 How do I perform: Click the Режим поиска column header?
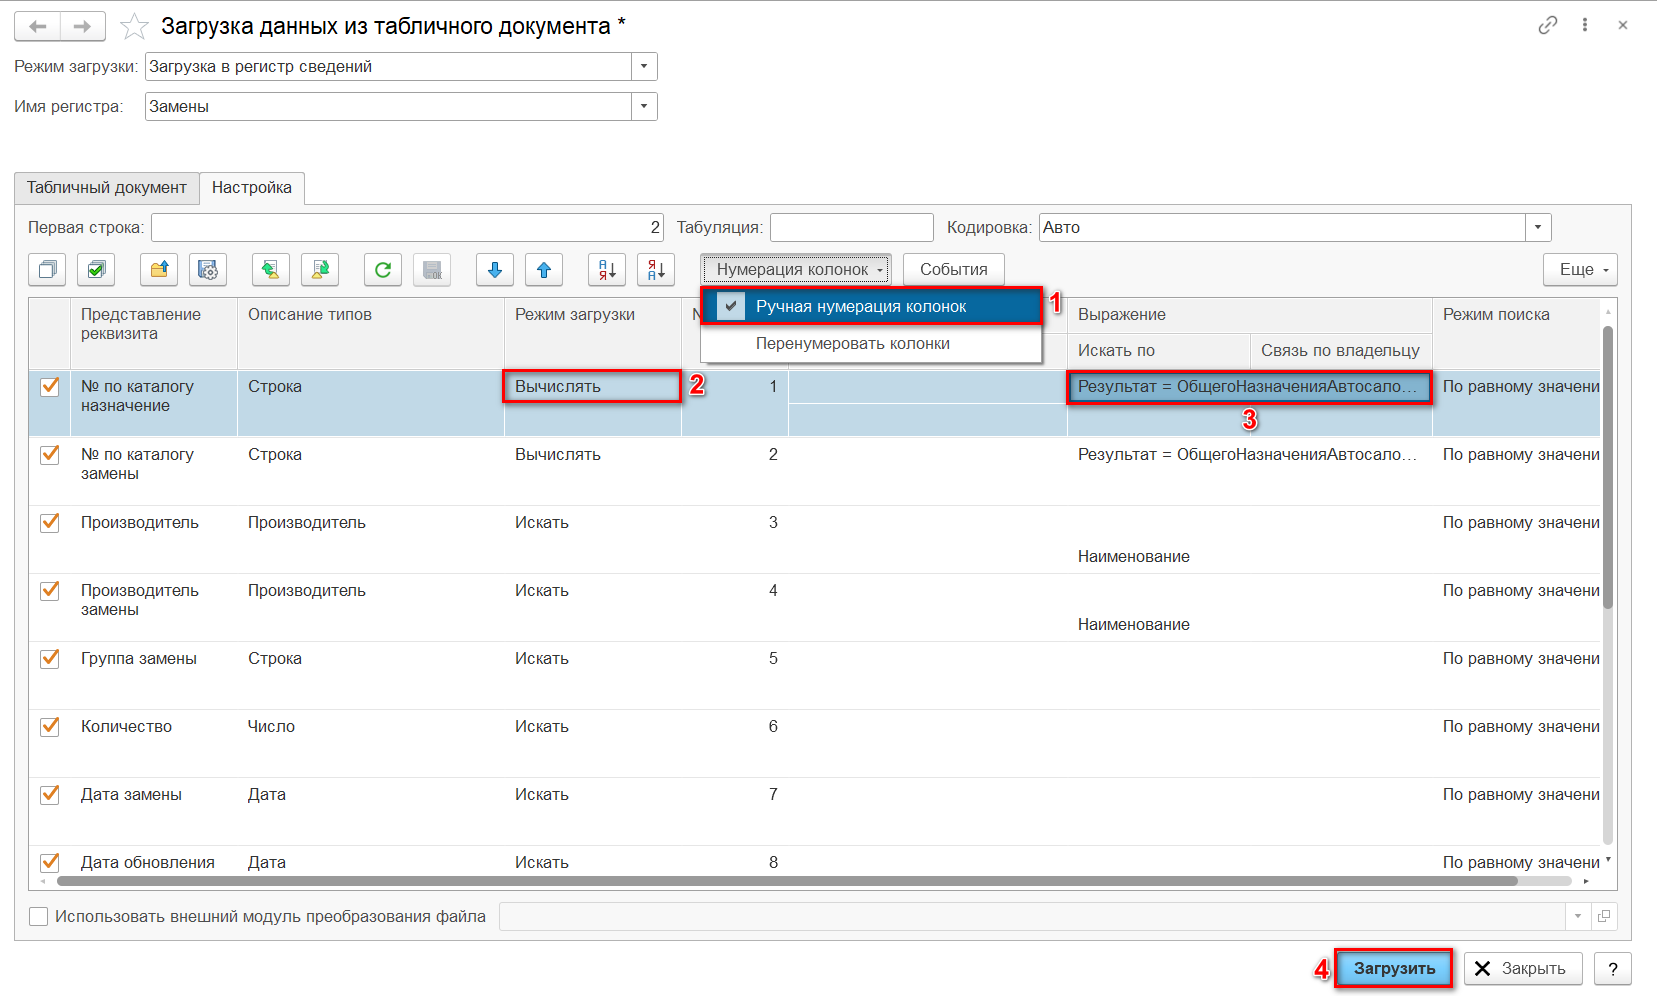pyautogui.click(x=1516, y=332)
